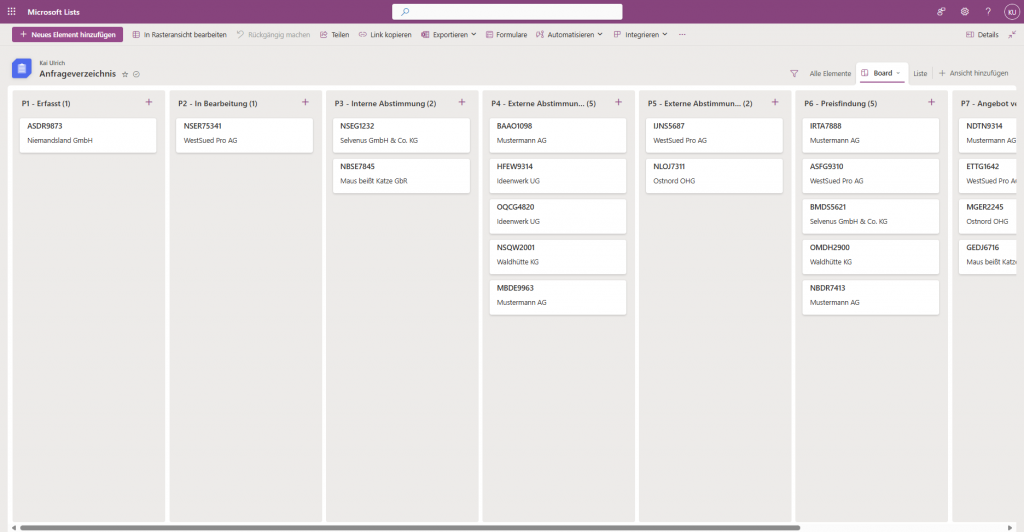Click the filter funnel icon
Viewport: 1024px width, 532px height.
[x=794, y=73]
